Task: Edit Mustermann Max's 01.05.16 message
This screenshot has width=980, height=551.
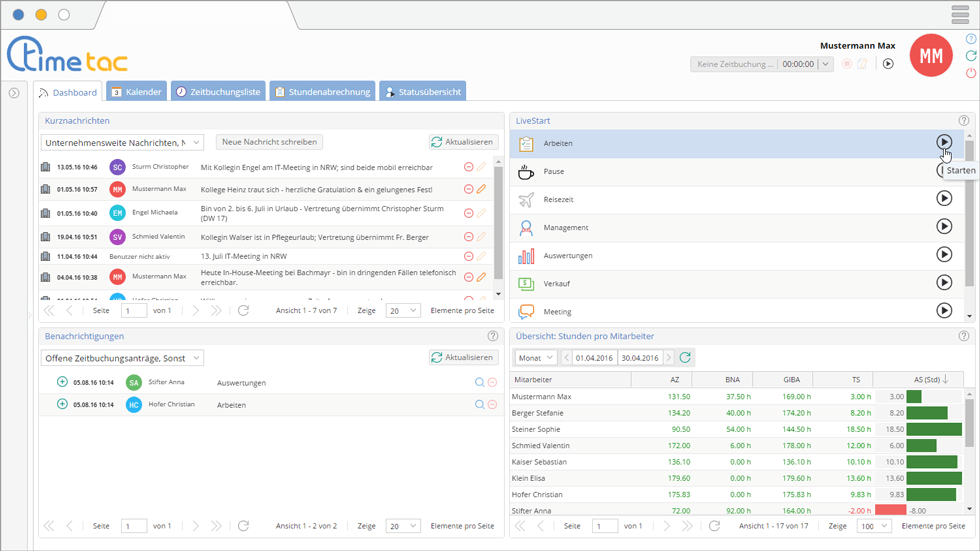Action: point(481,189)
